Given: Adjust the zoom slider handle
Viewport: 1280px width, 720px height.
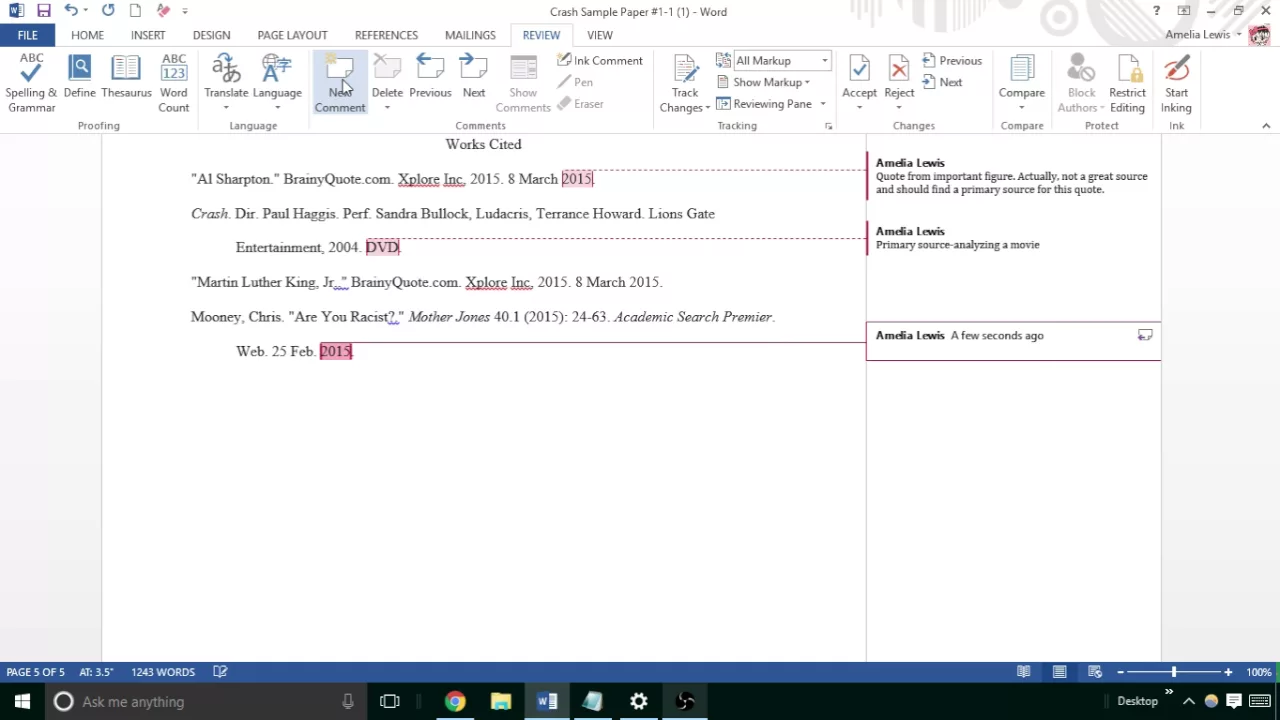Looking at the screenshot, I should [1174, 672].
